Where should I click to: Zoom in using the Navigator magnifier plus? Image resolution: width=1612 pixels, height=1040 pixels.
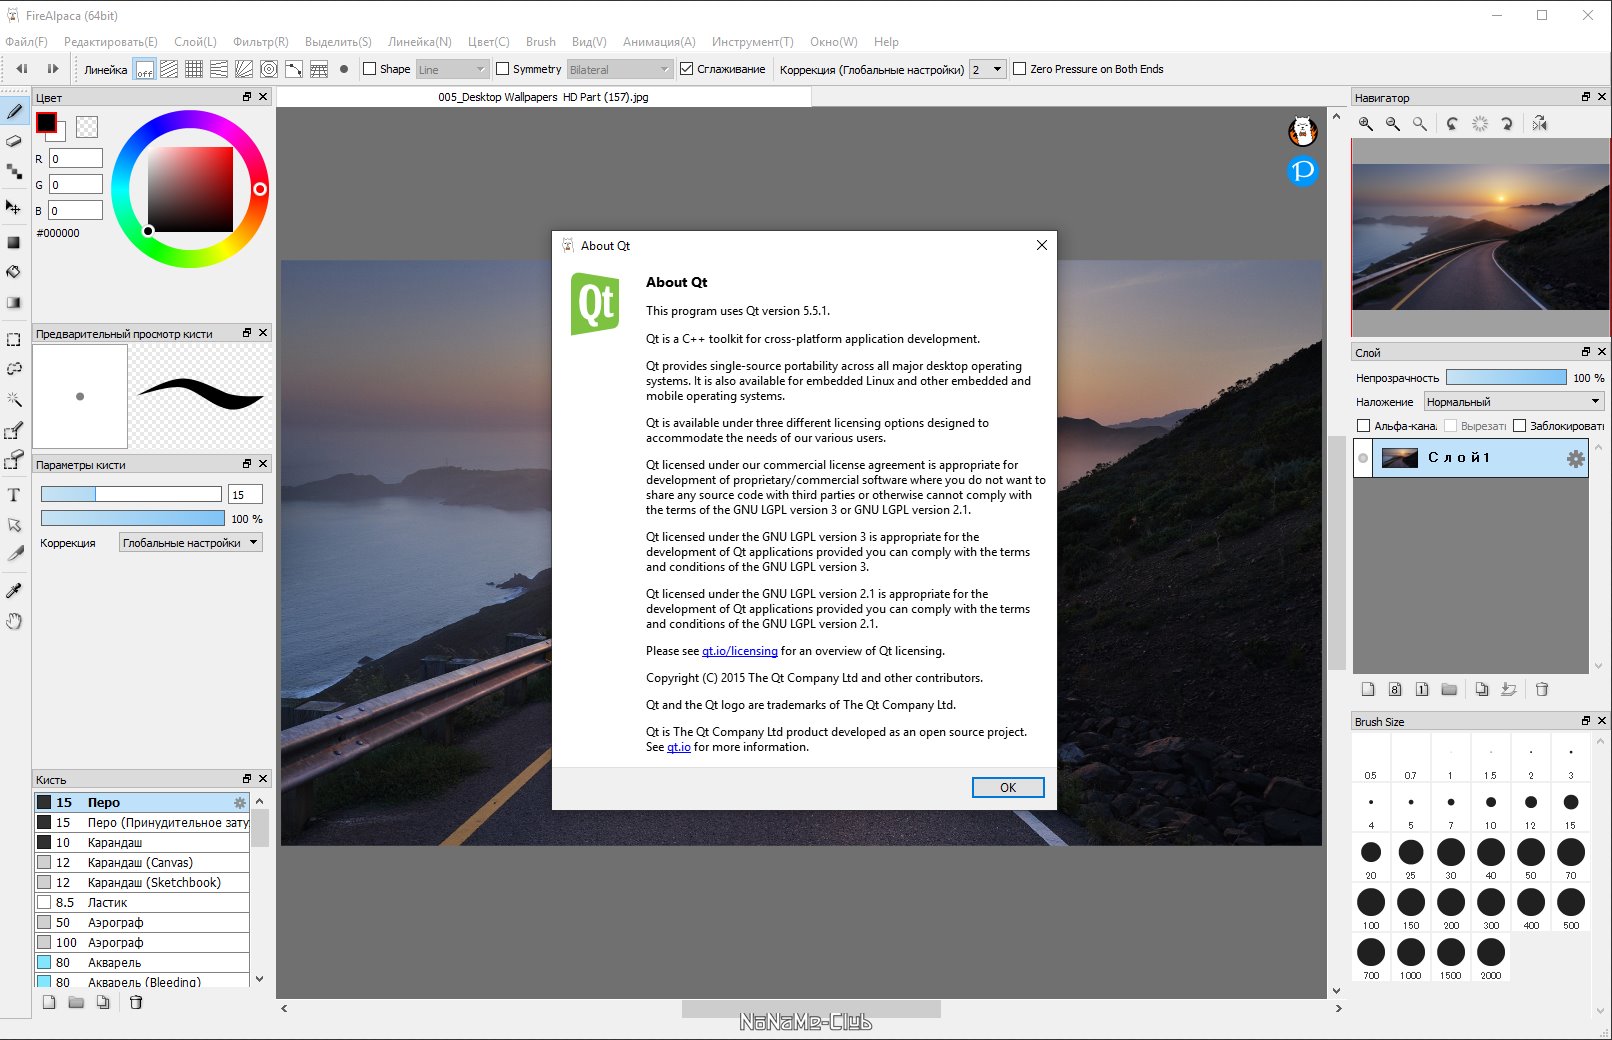click(1366, 124)
